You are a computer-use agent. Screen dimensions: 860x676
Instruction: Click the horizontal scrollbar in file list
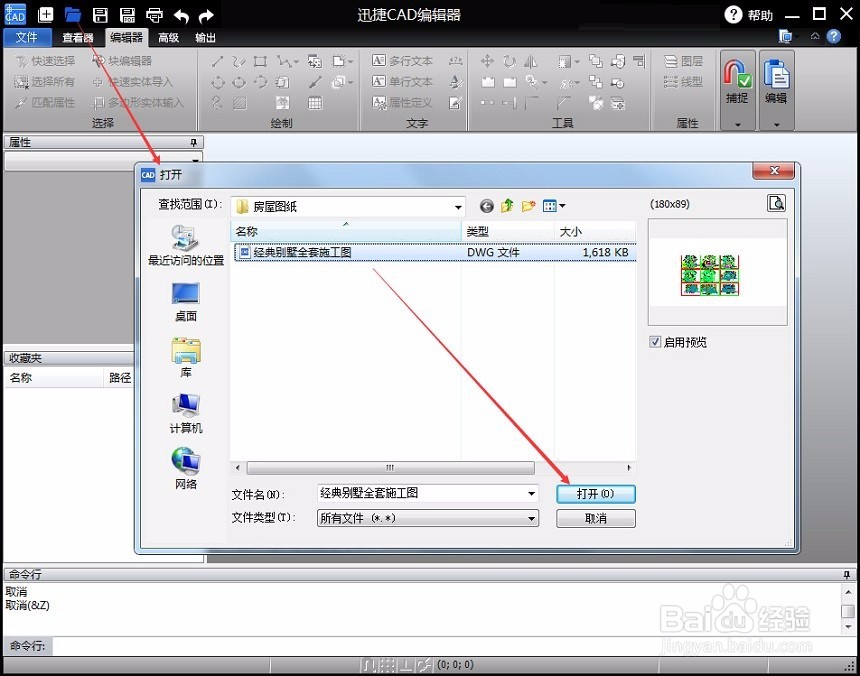pyautogui.click(x=390, y=468)
